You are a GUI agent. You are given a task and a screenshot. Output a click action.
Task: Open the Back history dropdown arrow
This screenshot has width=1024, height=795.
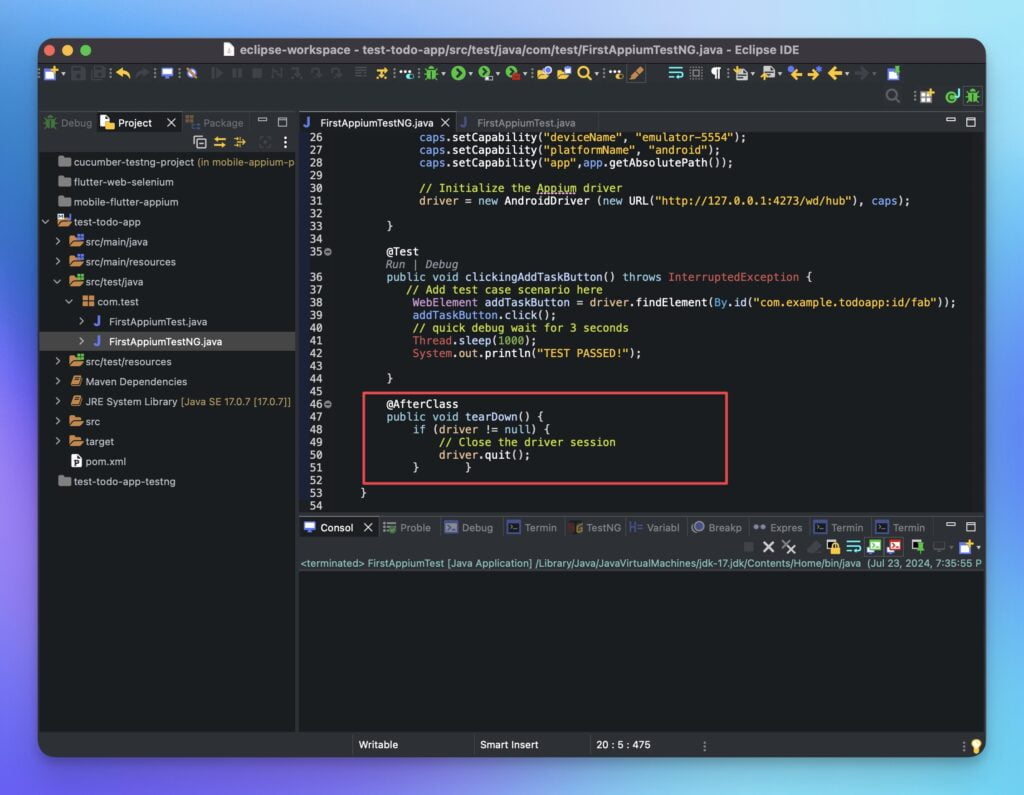(847, 74)
